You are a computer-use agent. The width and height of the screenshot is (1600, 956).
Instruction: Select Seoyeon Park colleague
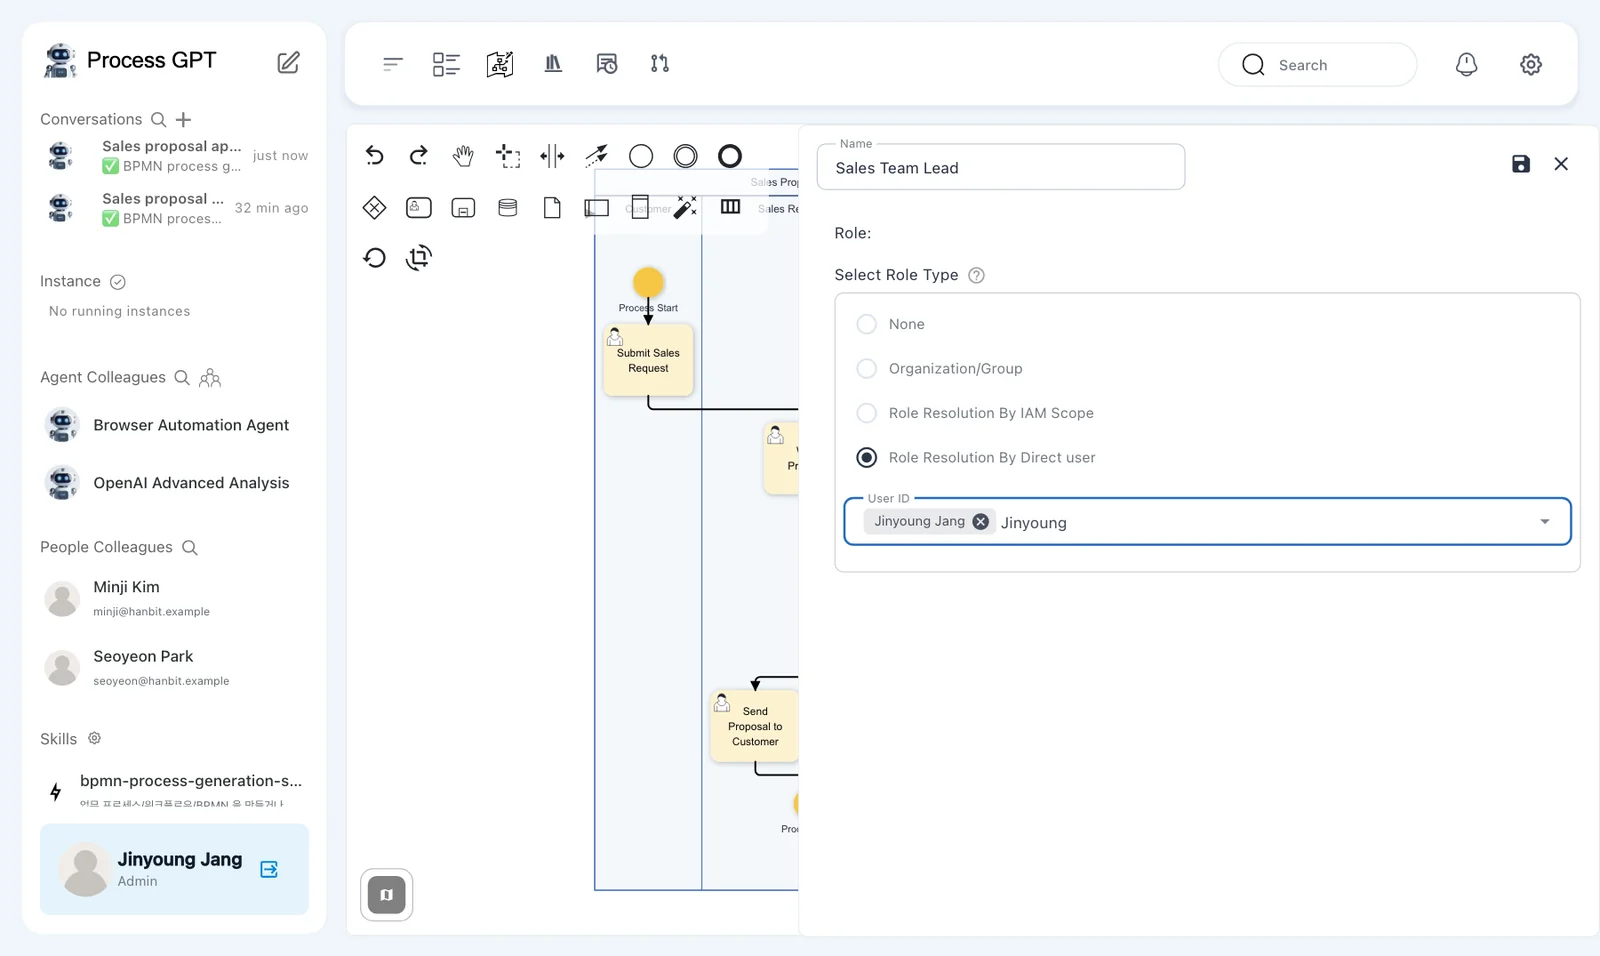pyautogui.click(x=174, y=667)
